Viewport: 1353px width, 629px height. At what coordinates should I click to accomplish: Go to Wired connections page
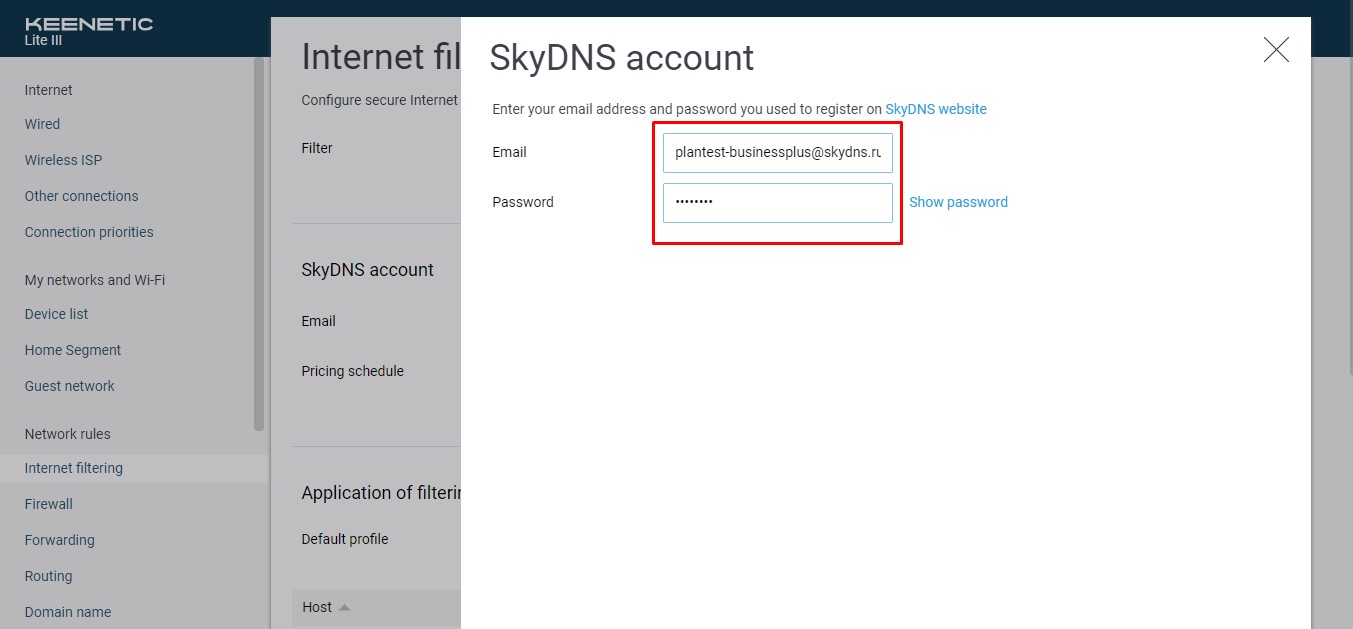(42, 124)
